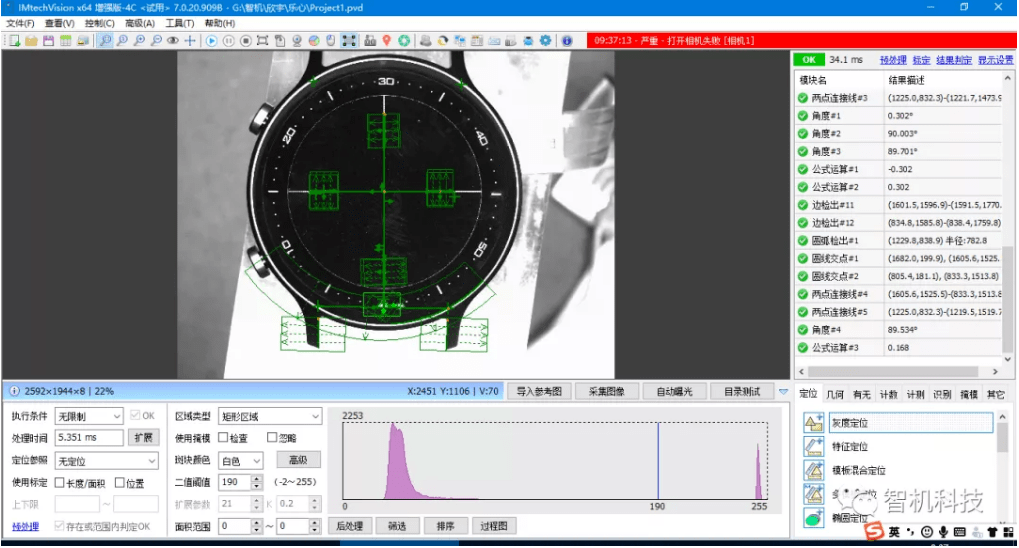Tick the 忽略 checkbox
The height and width of the screenshot is (548, 1019).
272,438
